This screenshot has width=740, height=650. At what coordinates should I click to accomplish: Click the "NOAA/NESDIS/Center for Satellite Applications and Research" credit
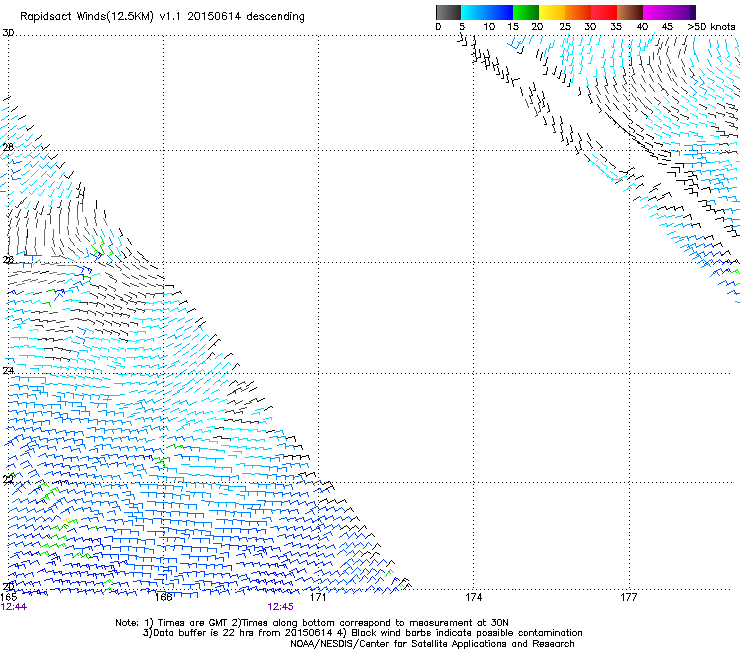(x=432, y=644)
